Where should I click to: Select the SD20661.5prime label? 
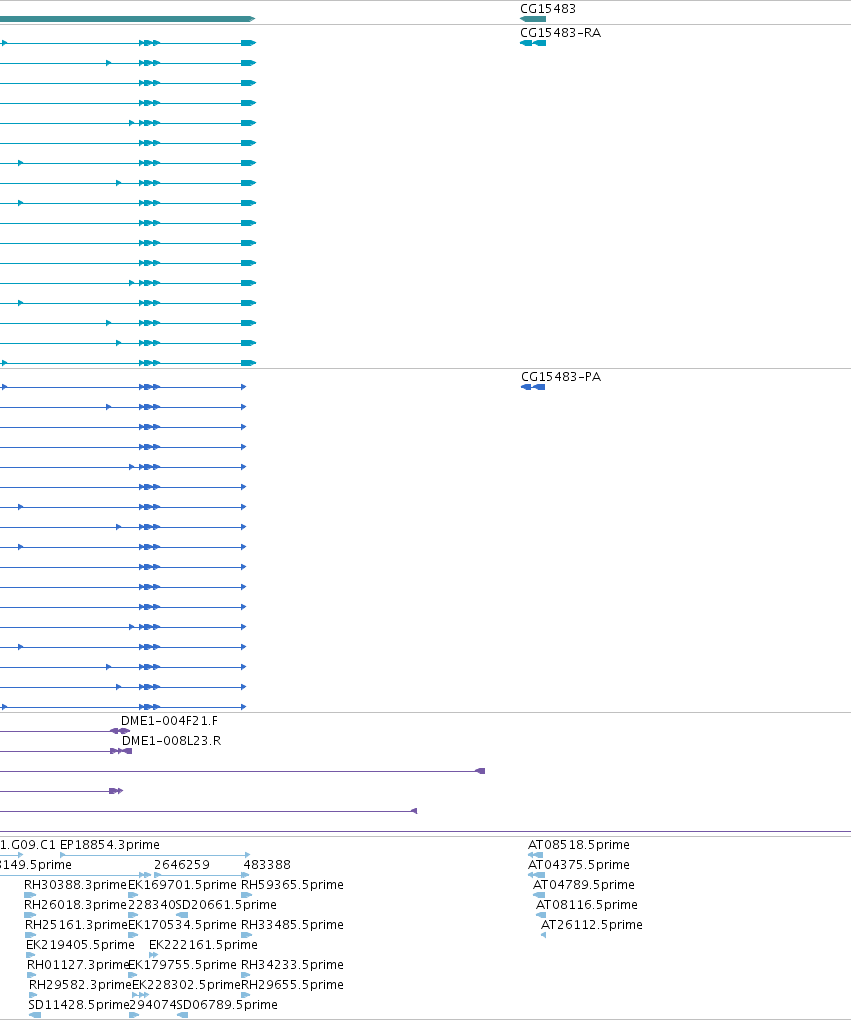(226, 905)
